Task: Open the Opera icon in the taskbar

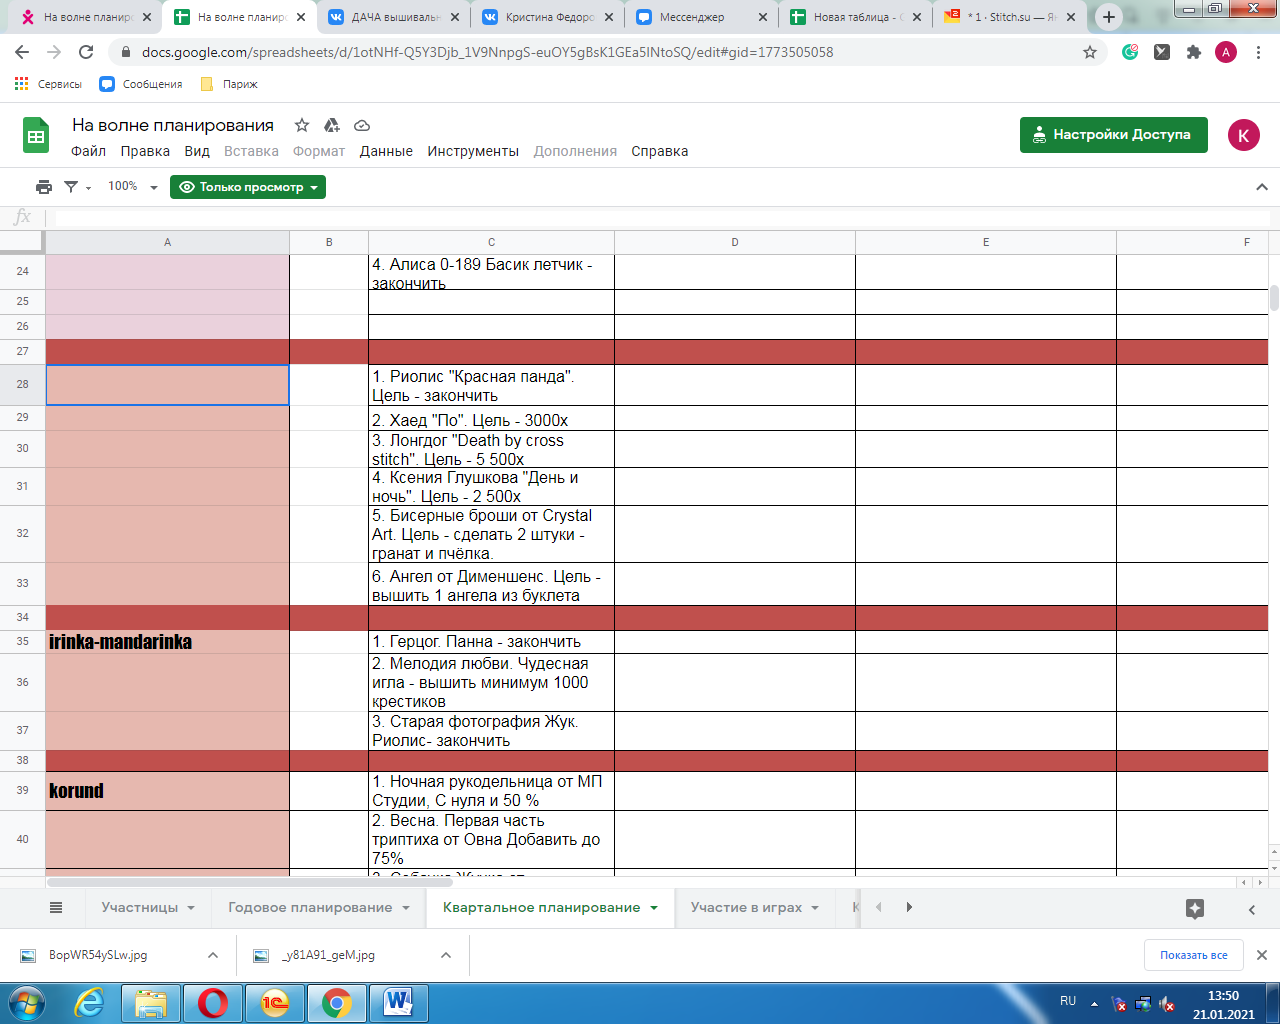Action: (212, 1002)
